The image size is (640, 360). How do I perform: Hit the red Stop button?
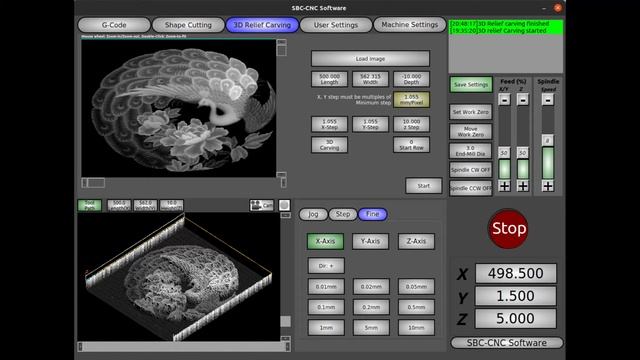tap(508, 229)
